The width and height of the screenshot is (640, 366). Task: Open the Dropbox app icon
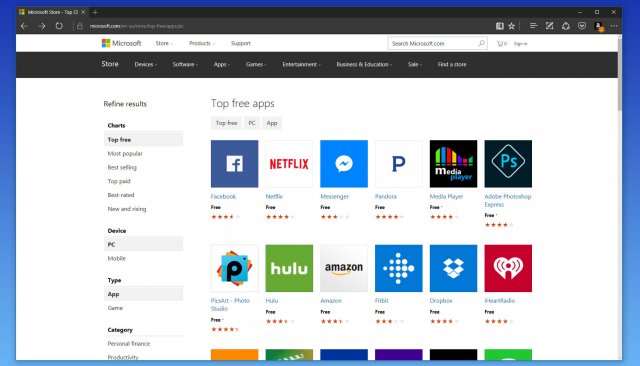pos(453,268)
